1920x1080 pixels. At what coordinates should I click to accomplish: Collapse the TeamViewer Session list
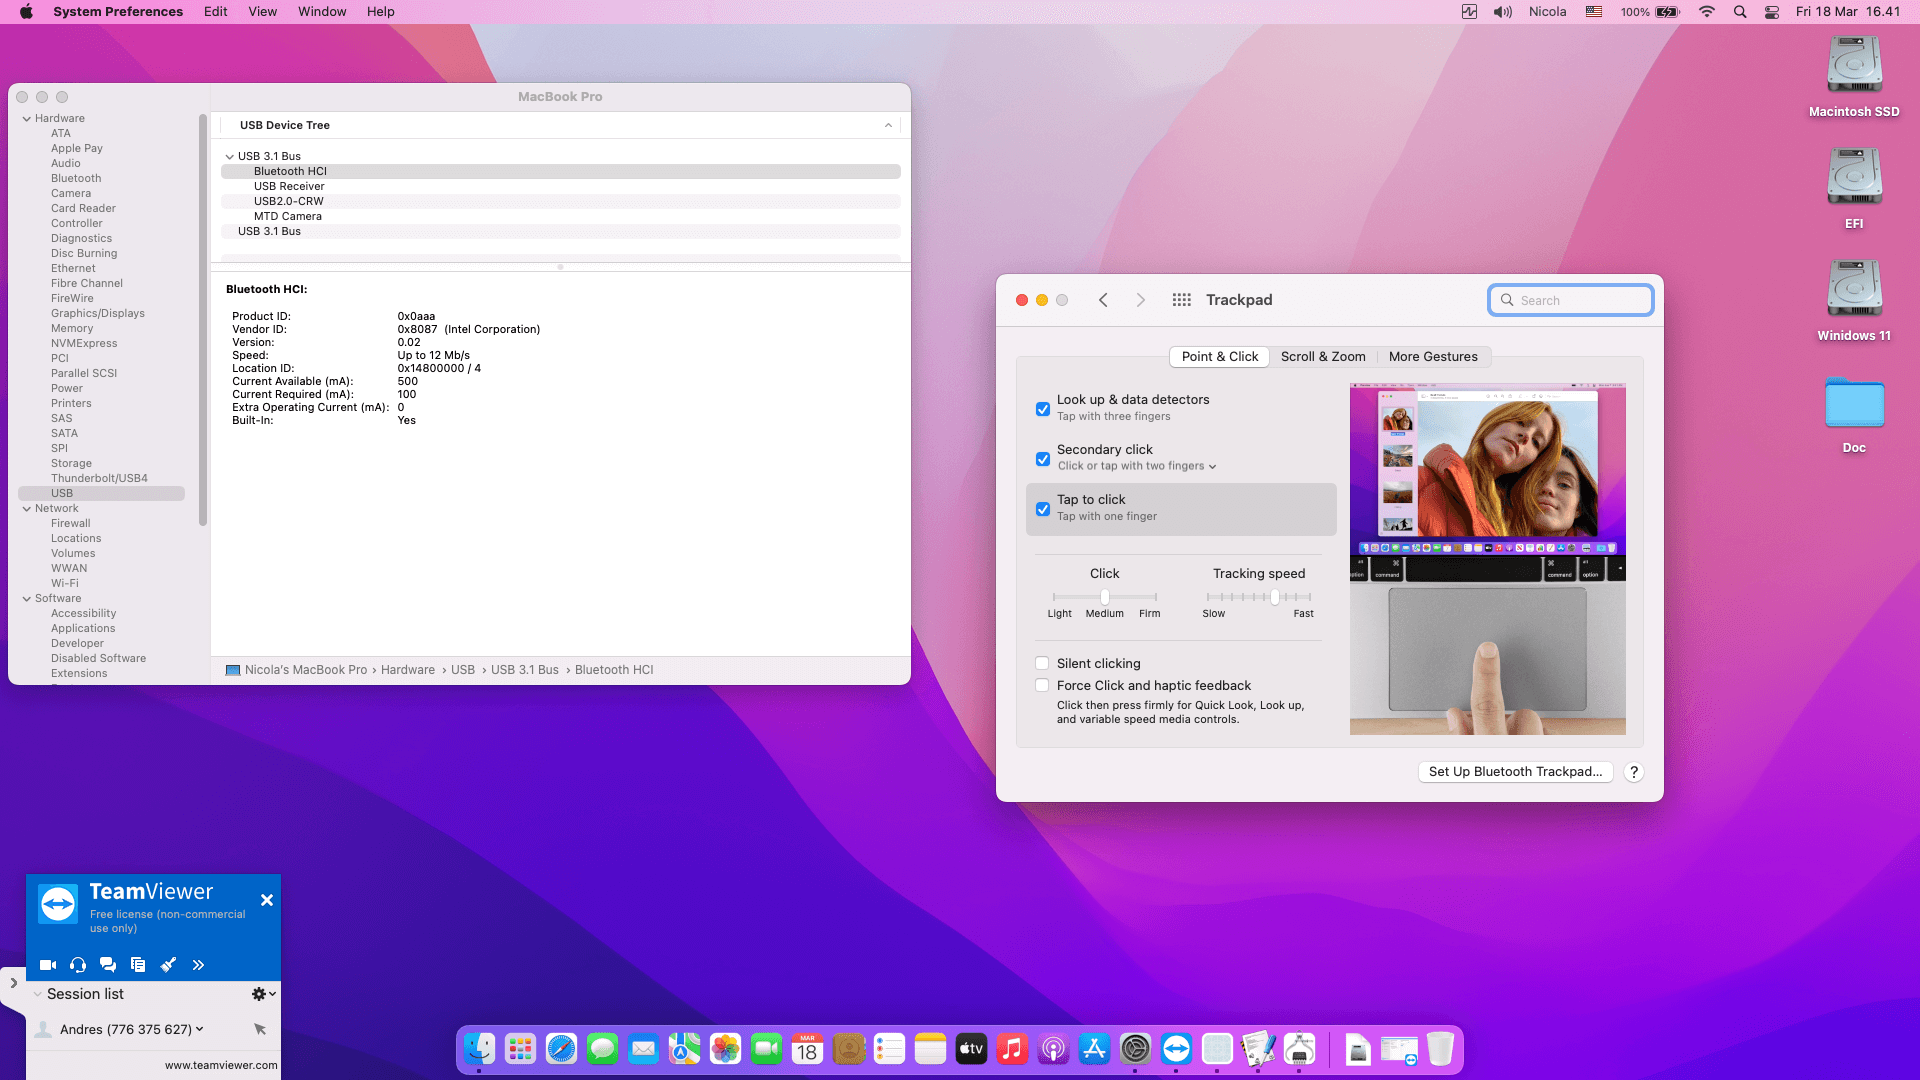coord(38,994)
